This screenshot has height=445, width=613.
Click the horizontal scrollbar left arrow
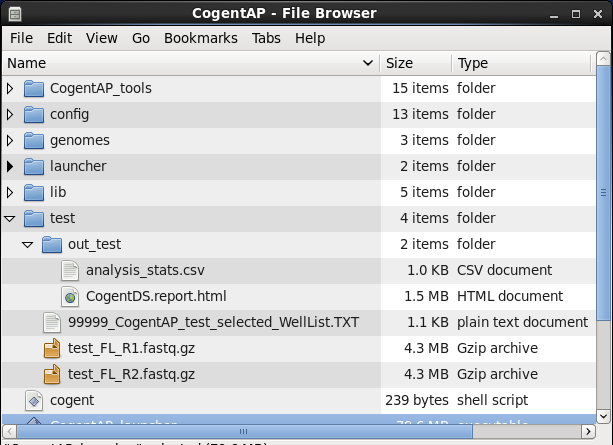pos(9,432)
